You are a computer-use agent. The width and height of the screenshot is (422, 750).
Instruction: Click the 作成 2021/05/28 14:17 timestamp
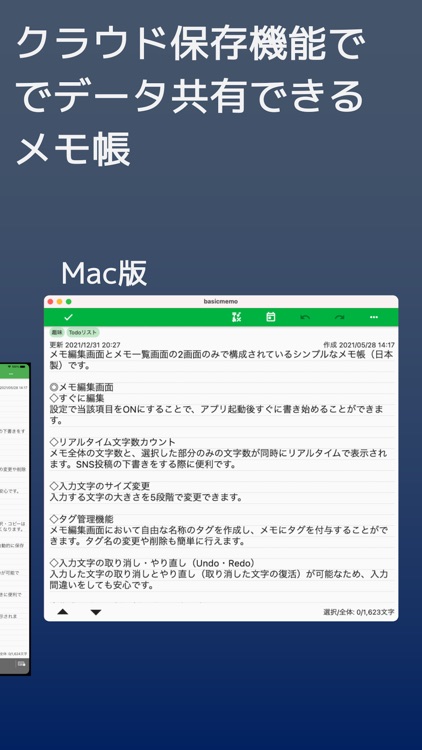[x=359, y=345]
